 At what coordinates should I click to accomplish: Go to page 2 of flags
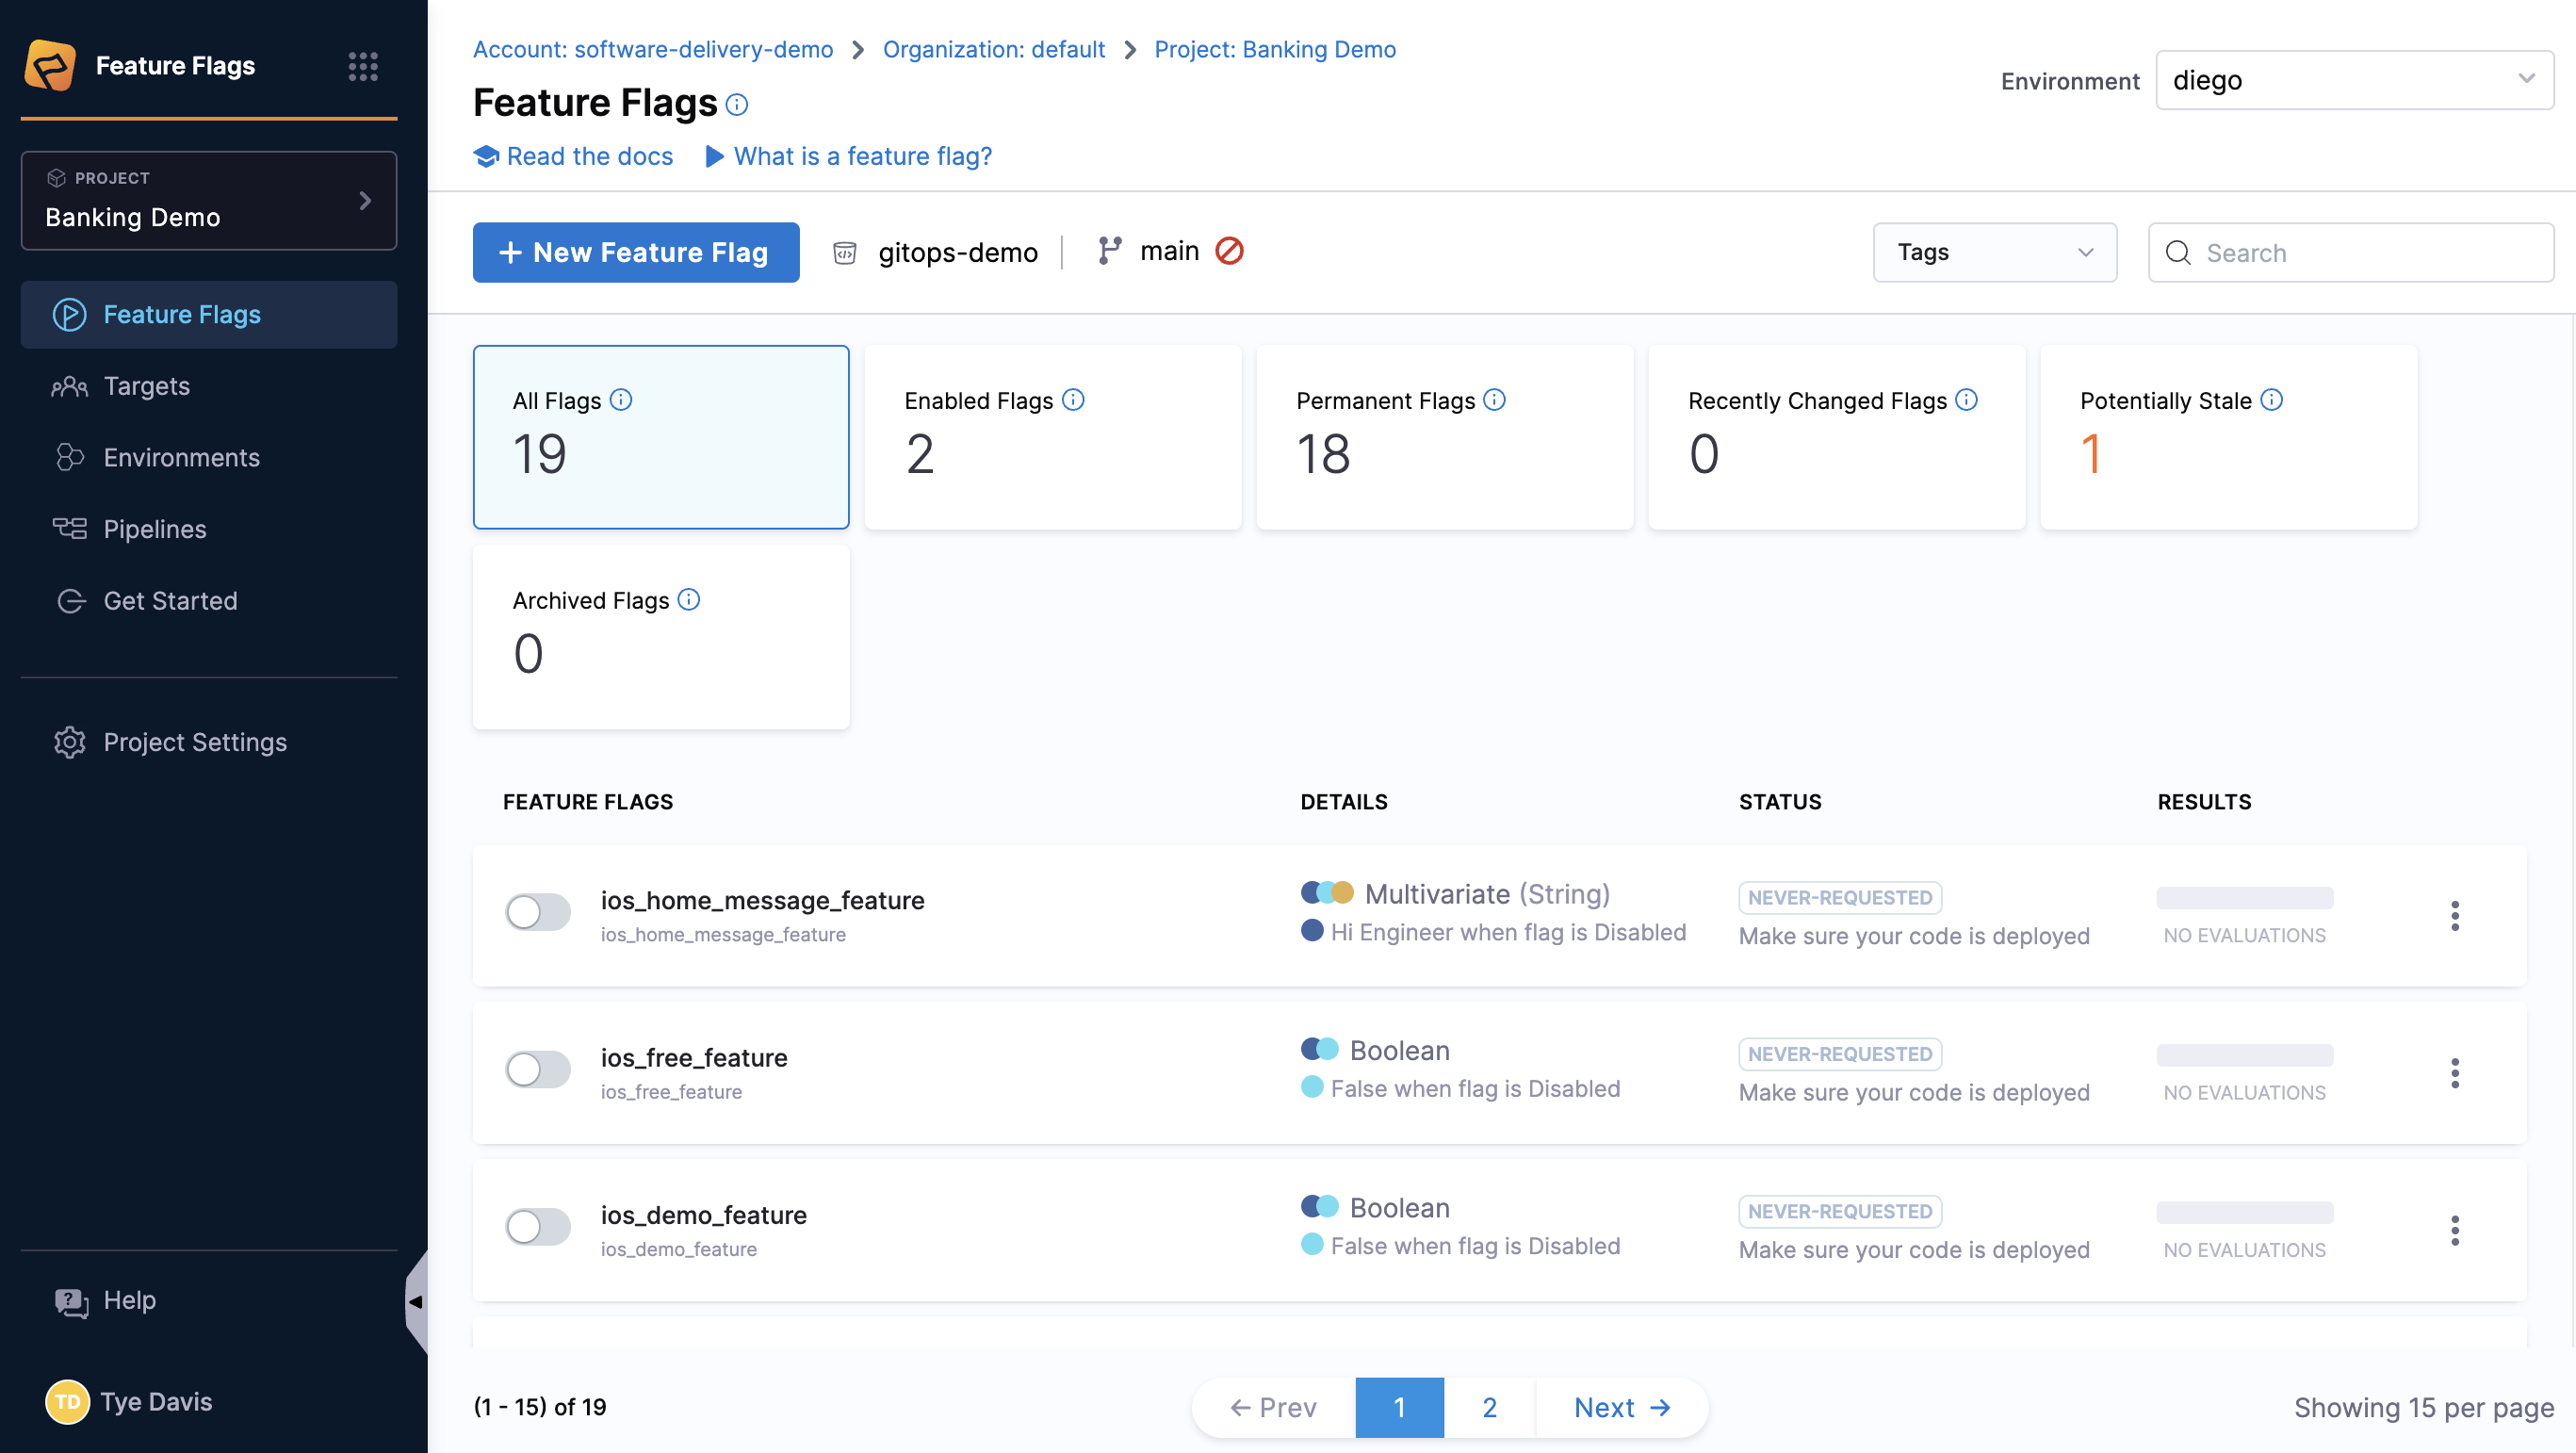coord(1489,1407)
